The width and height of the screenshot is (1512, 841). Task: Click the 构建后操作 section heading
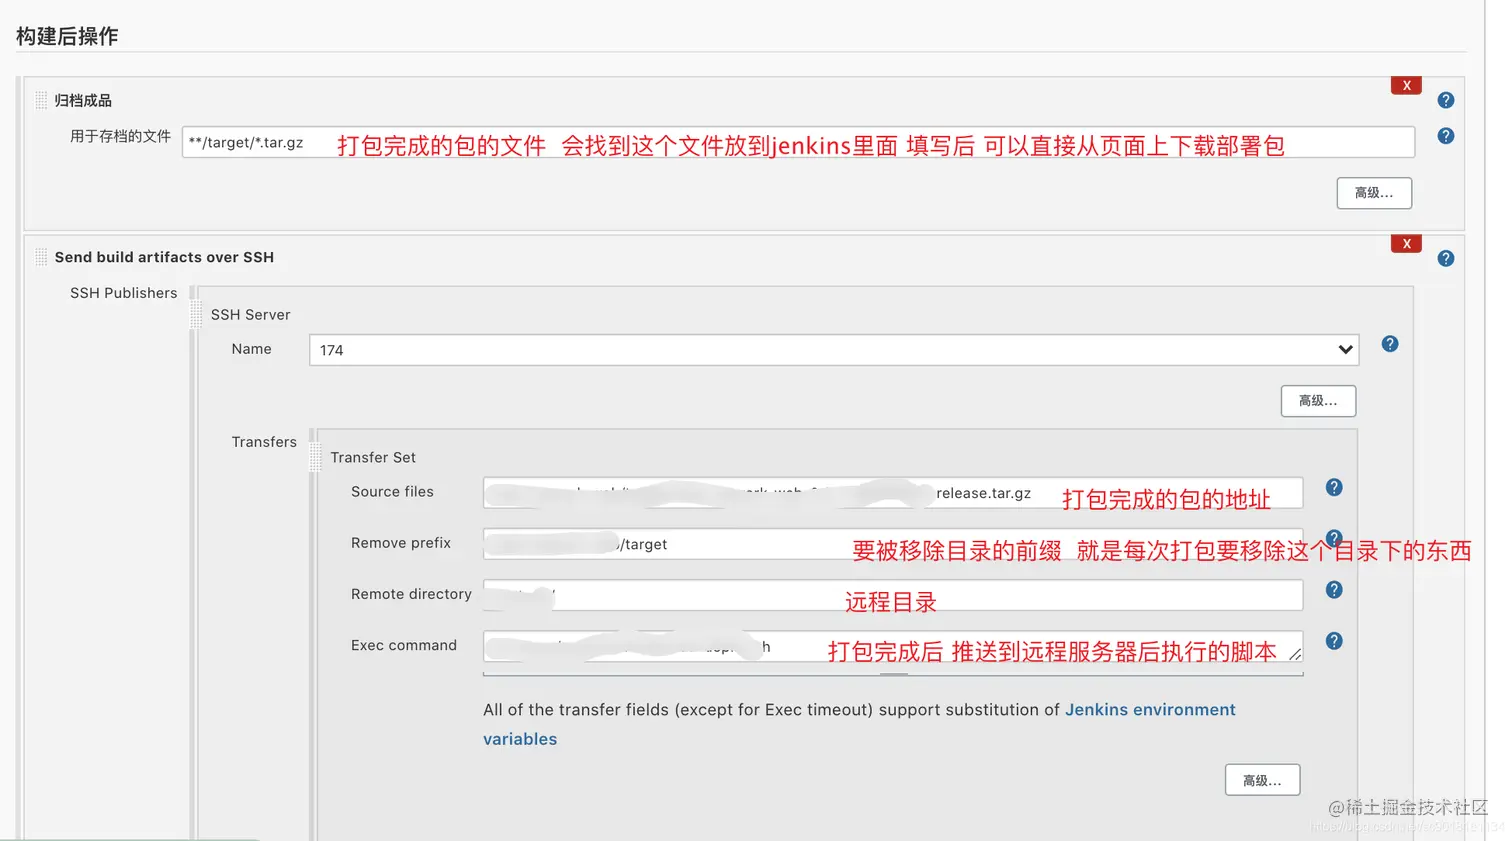tap(67, 36)
